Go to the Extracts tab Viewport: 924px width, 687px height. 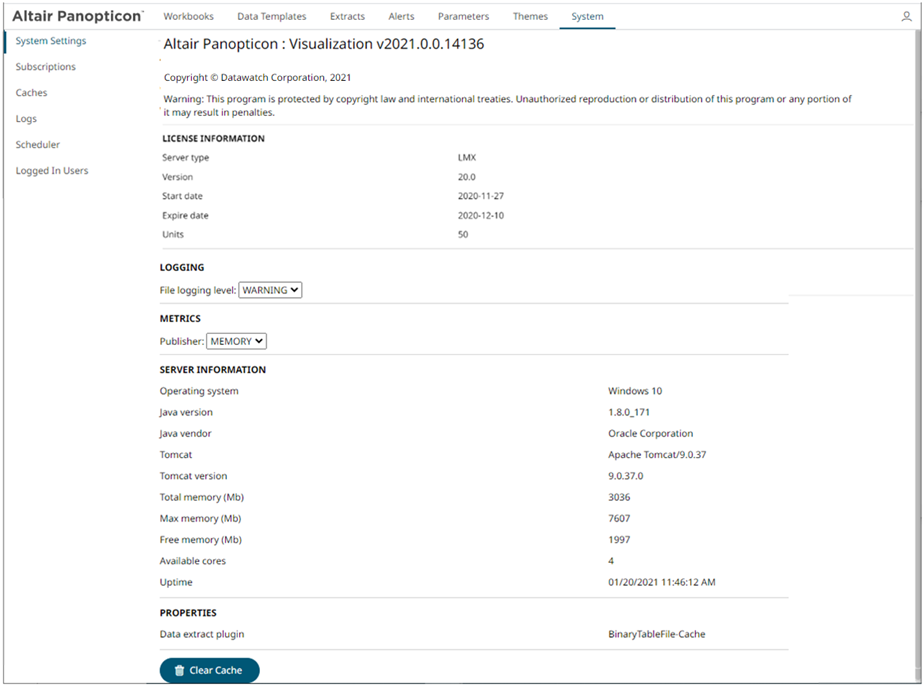pos(347,17)
